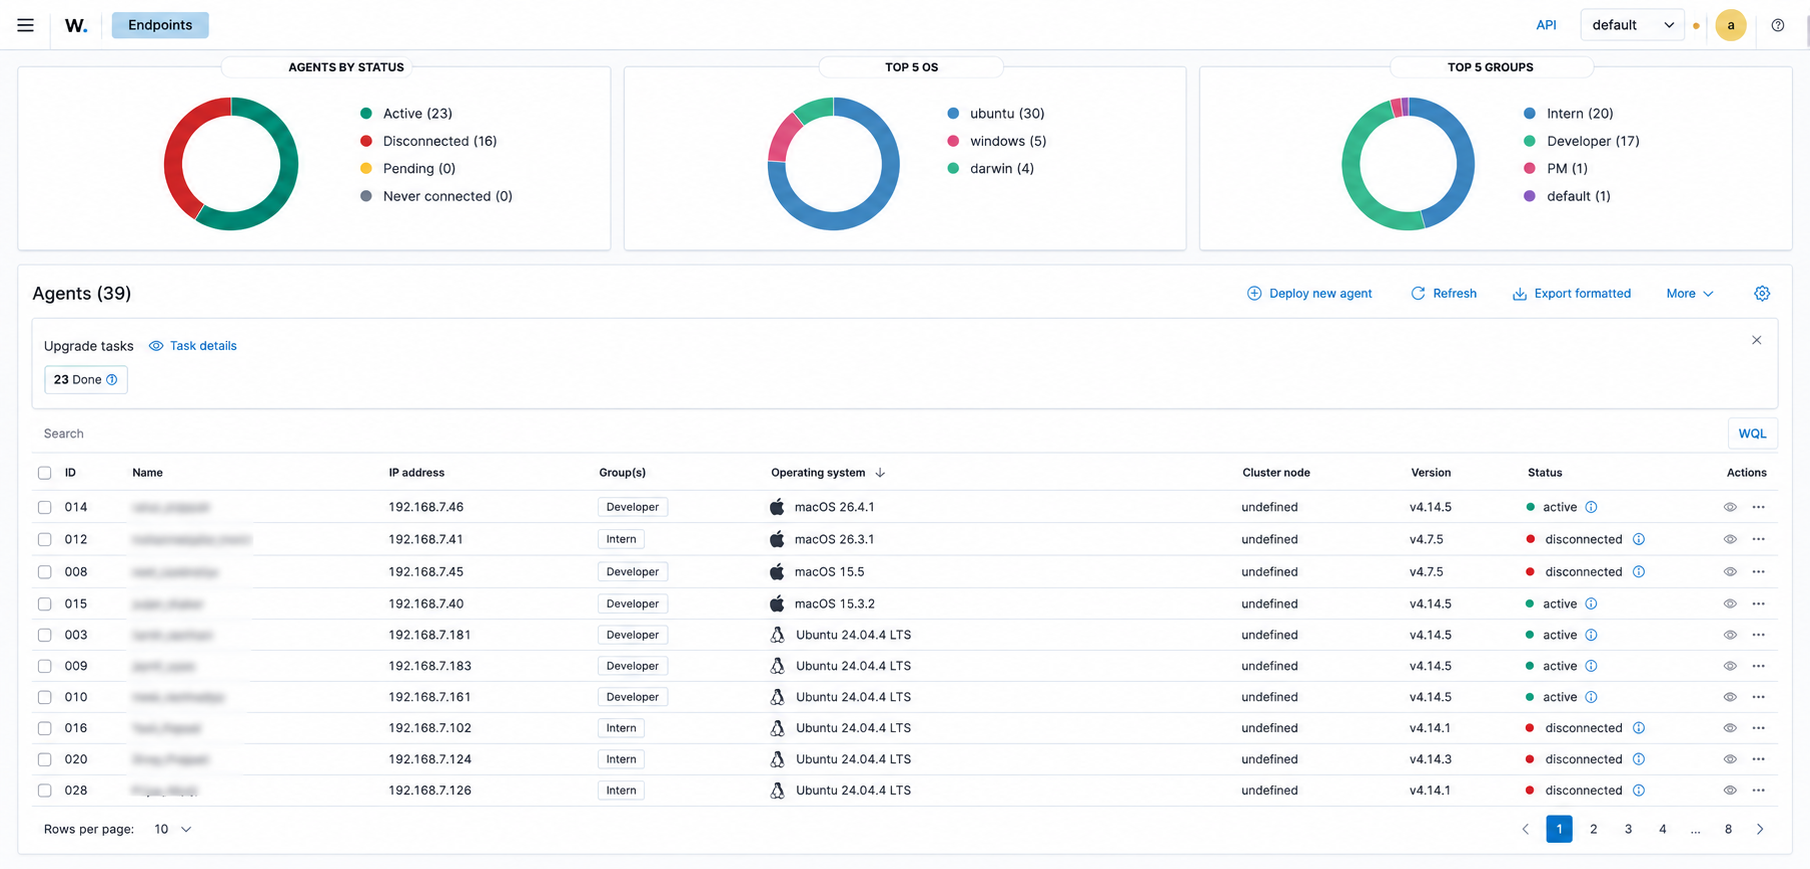The width and height of the screenshot is (1810, 869).
Task: Open the Endpoints breadcrumb tab
Action: point(160,25)
